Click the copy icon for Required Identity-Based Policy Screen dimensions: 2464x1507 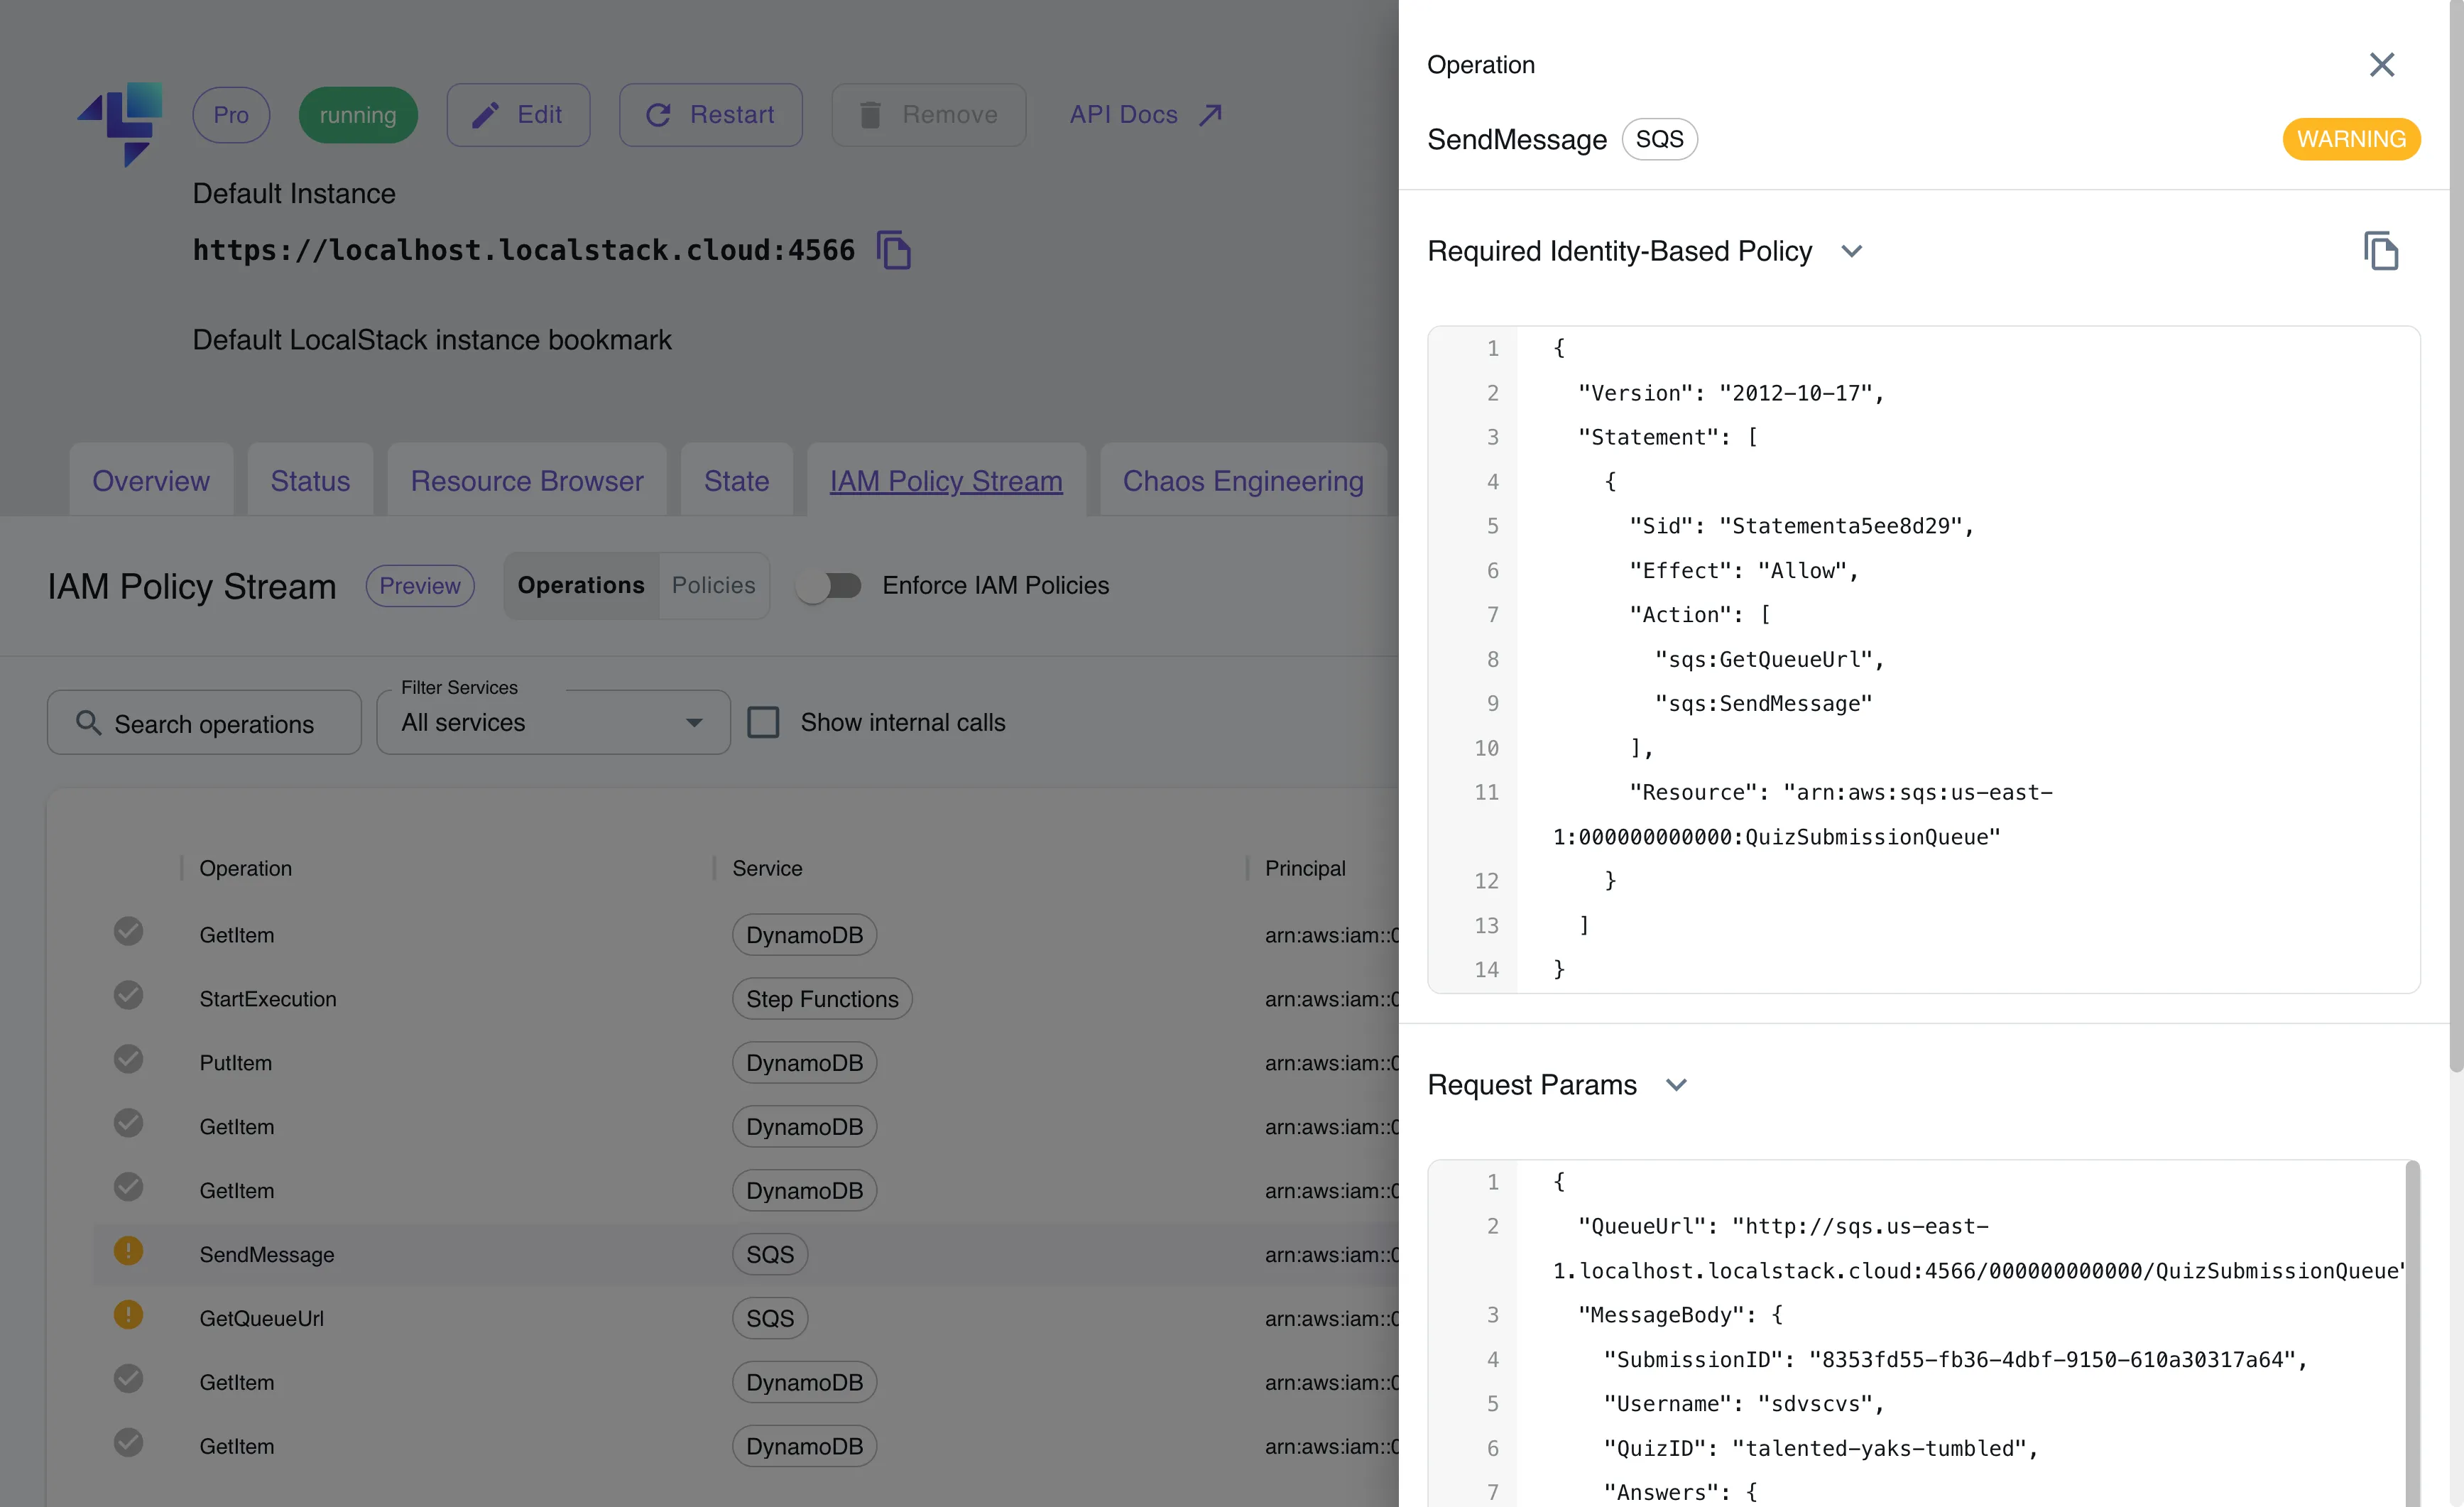click(2382, 250)
